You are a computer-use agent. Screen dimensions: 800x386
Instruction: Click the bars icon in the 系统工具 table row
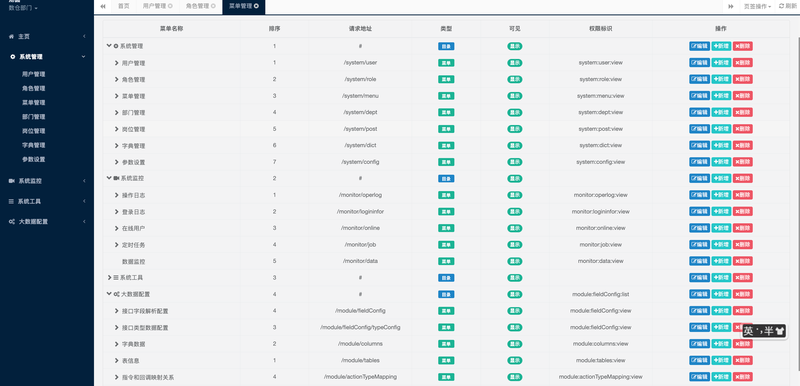(116, 278)
